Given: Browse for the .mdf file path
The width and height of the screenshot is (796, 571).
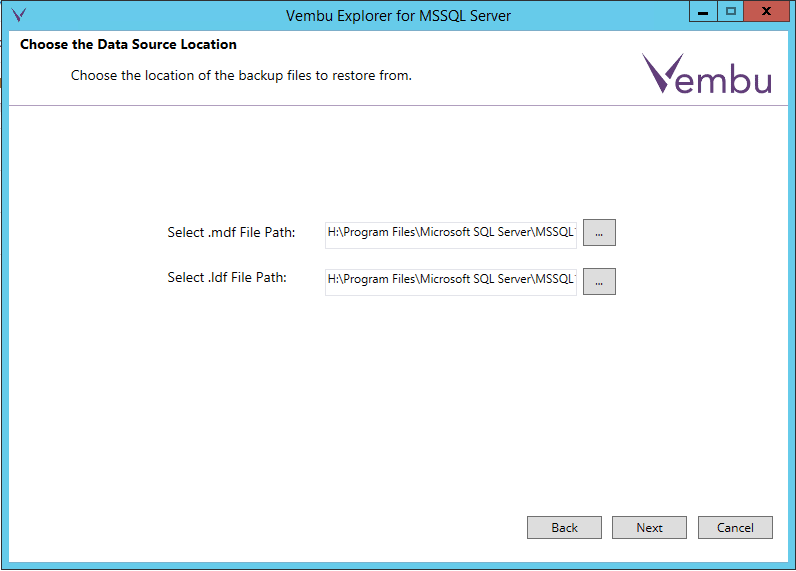Looking at the screenshot, I should coord(599,232).
